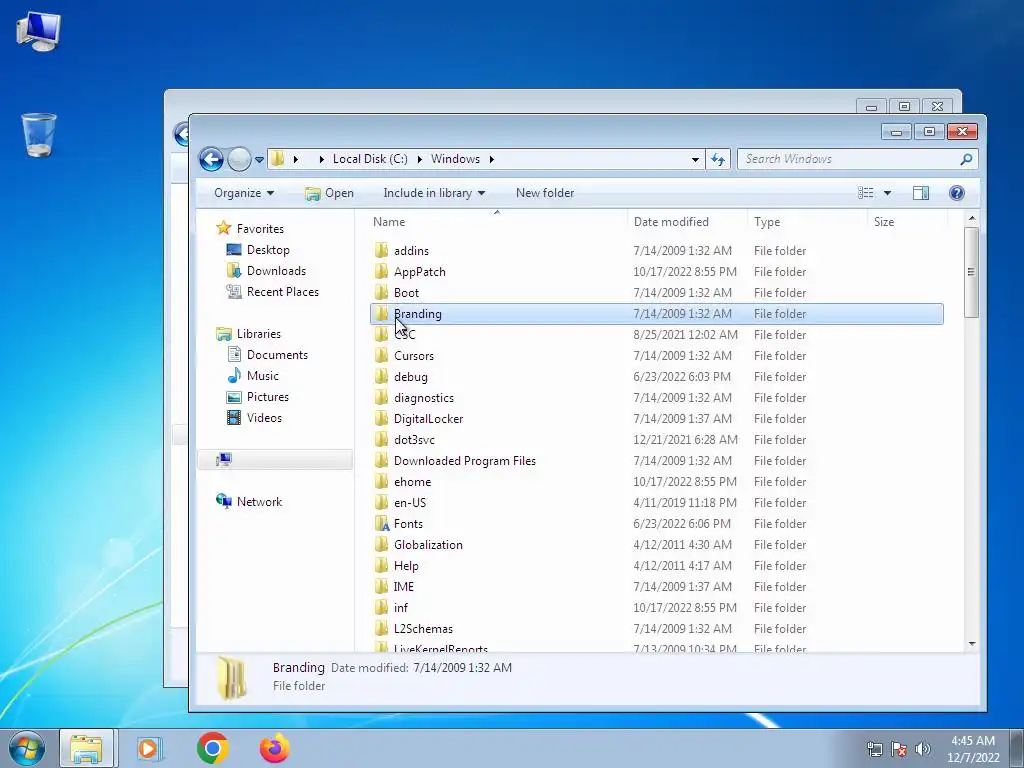Launch Google Chrome from the taskbar
The image size is (1024, 768).
[x=212, y=748]
